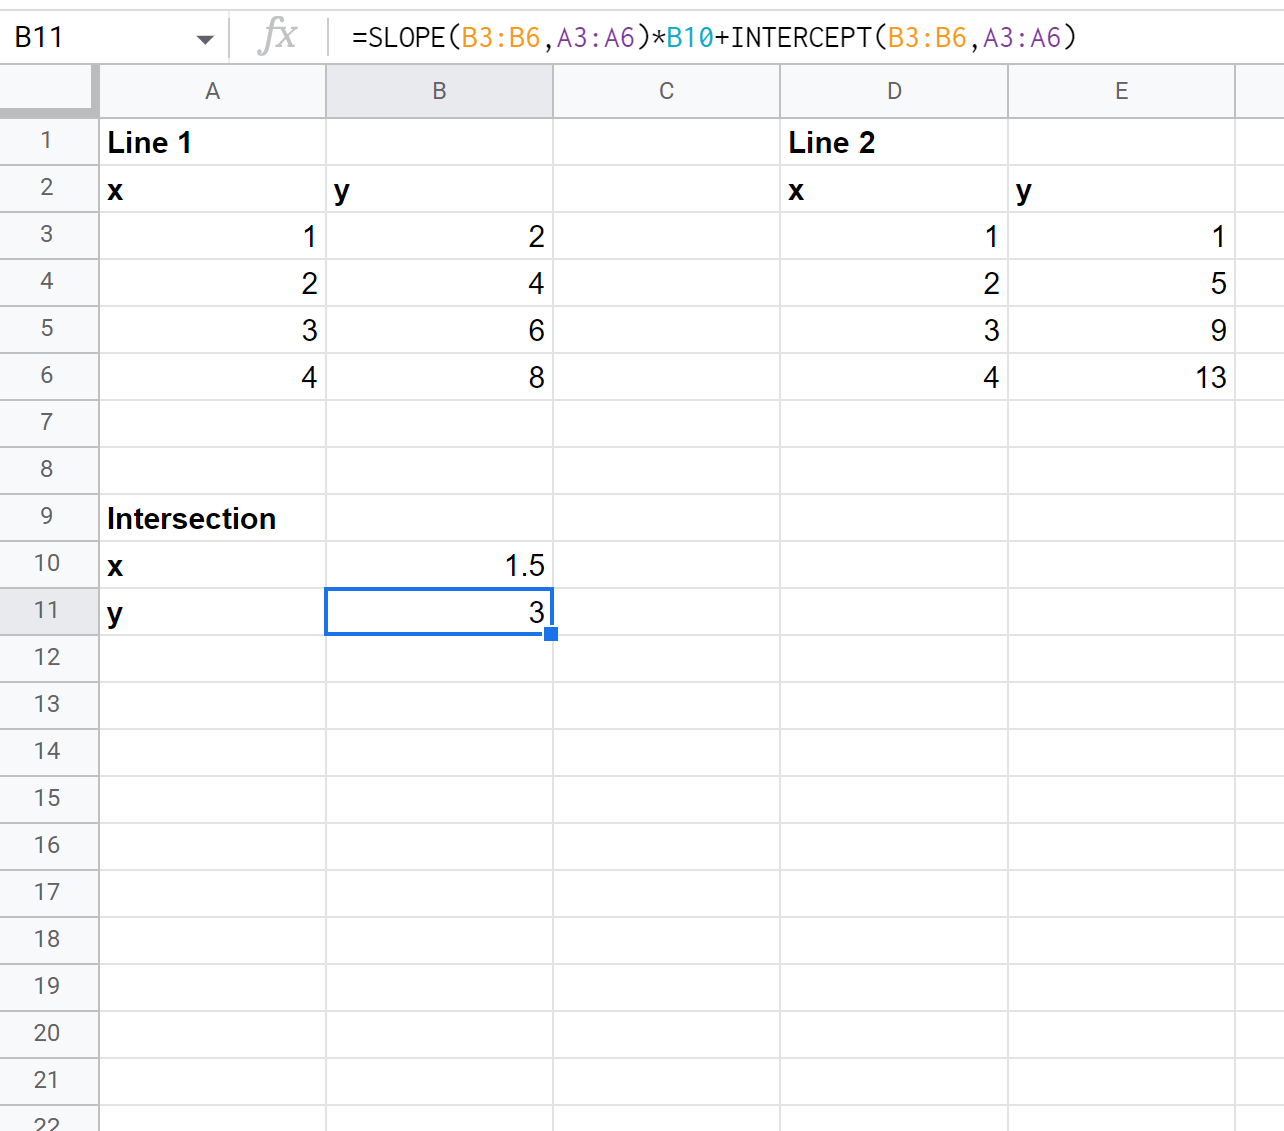Screen dimensions: 1284x1131
Task: Select column E header
Action: 1121,90
